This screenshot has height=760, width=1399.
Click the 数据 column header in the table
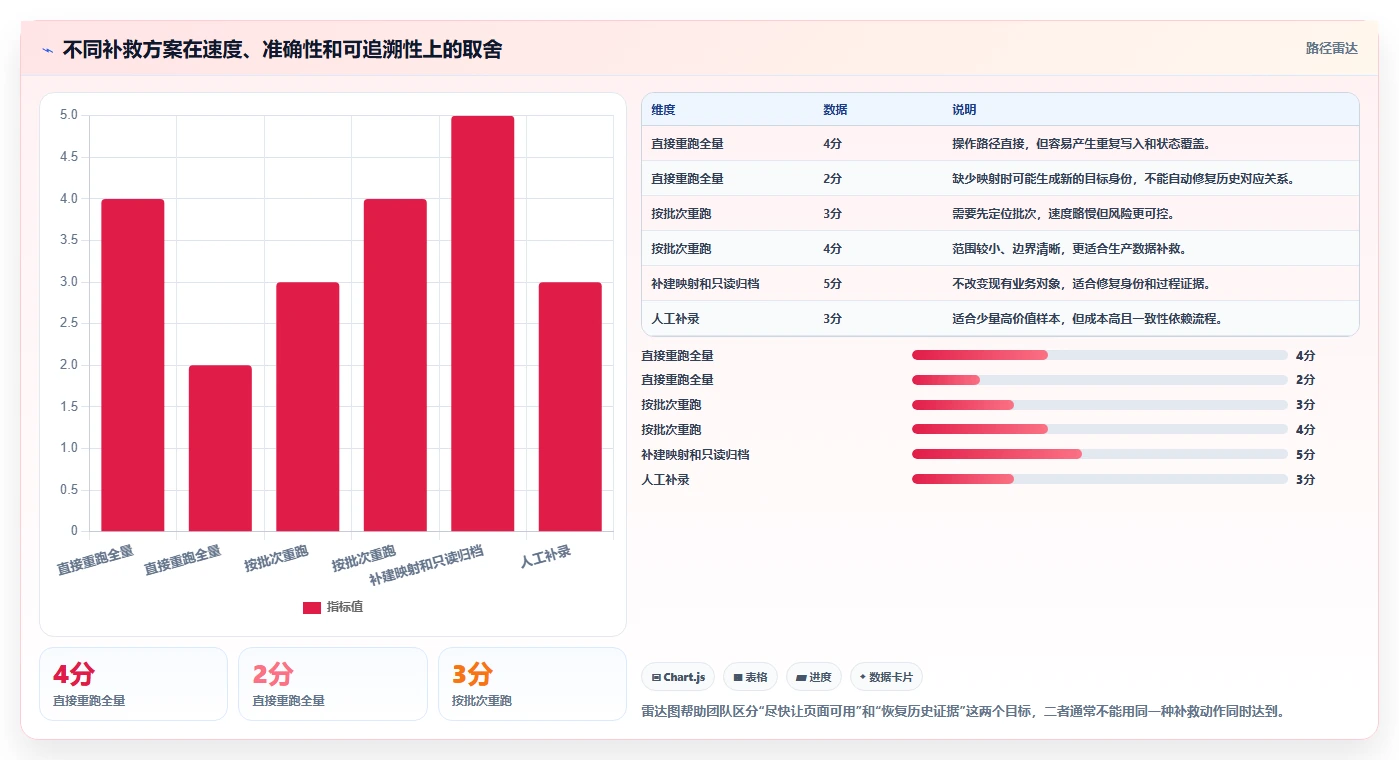click(x=835, y=110)
